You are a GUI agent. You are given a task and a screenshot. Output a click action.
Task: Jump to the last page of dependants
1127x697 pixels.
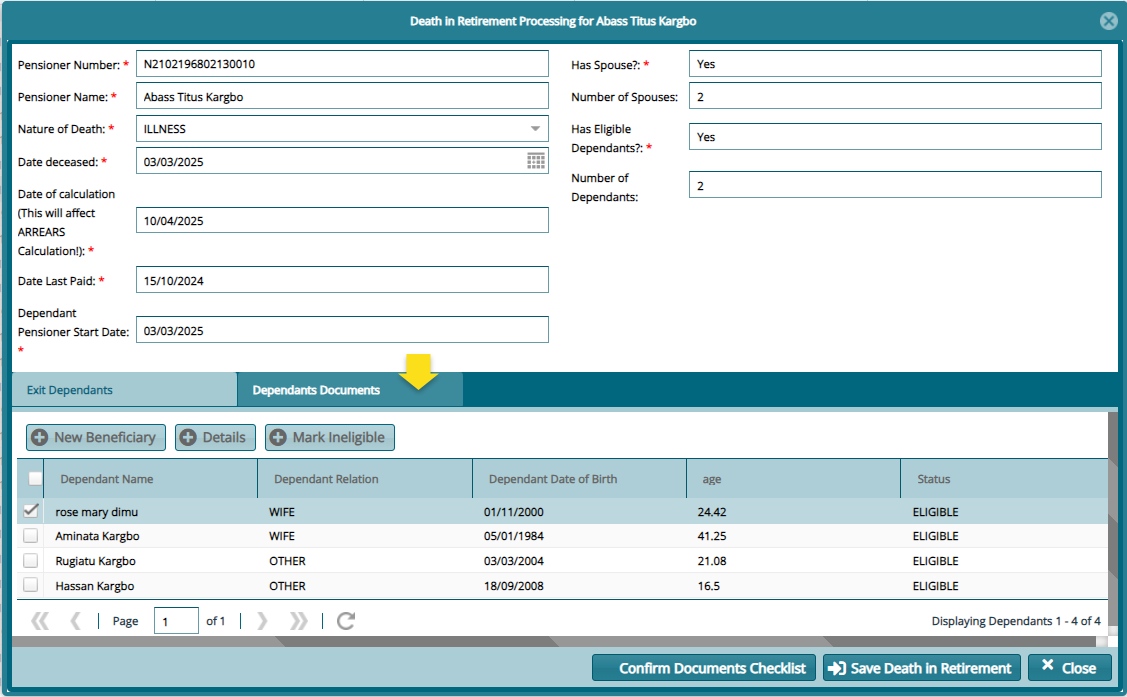[x=298, y=621]
